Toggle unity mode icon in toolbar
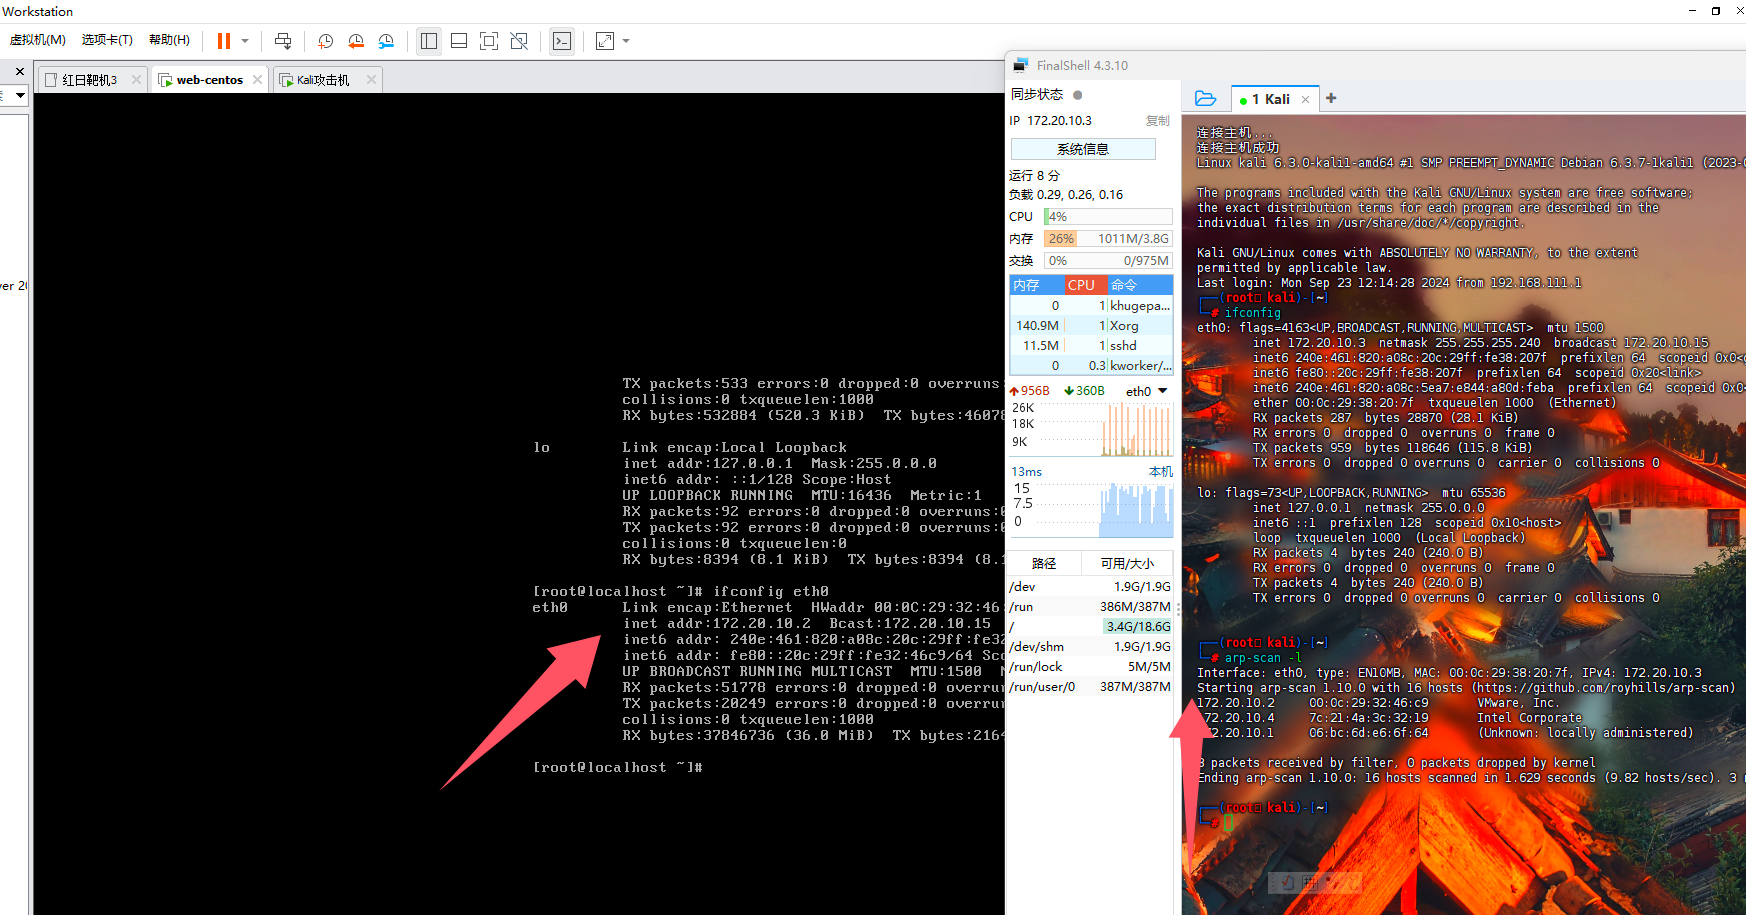The height and width of the screenshot is (915, 1746). [x=519, y=41]
